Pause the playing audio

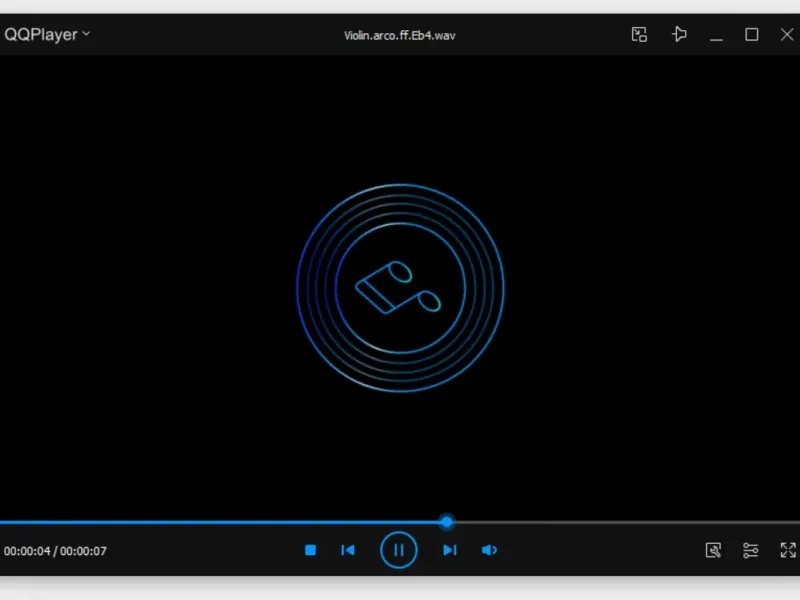click(x=398, y=550)
